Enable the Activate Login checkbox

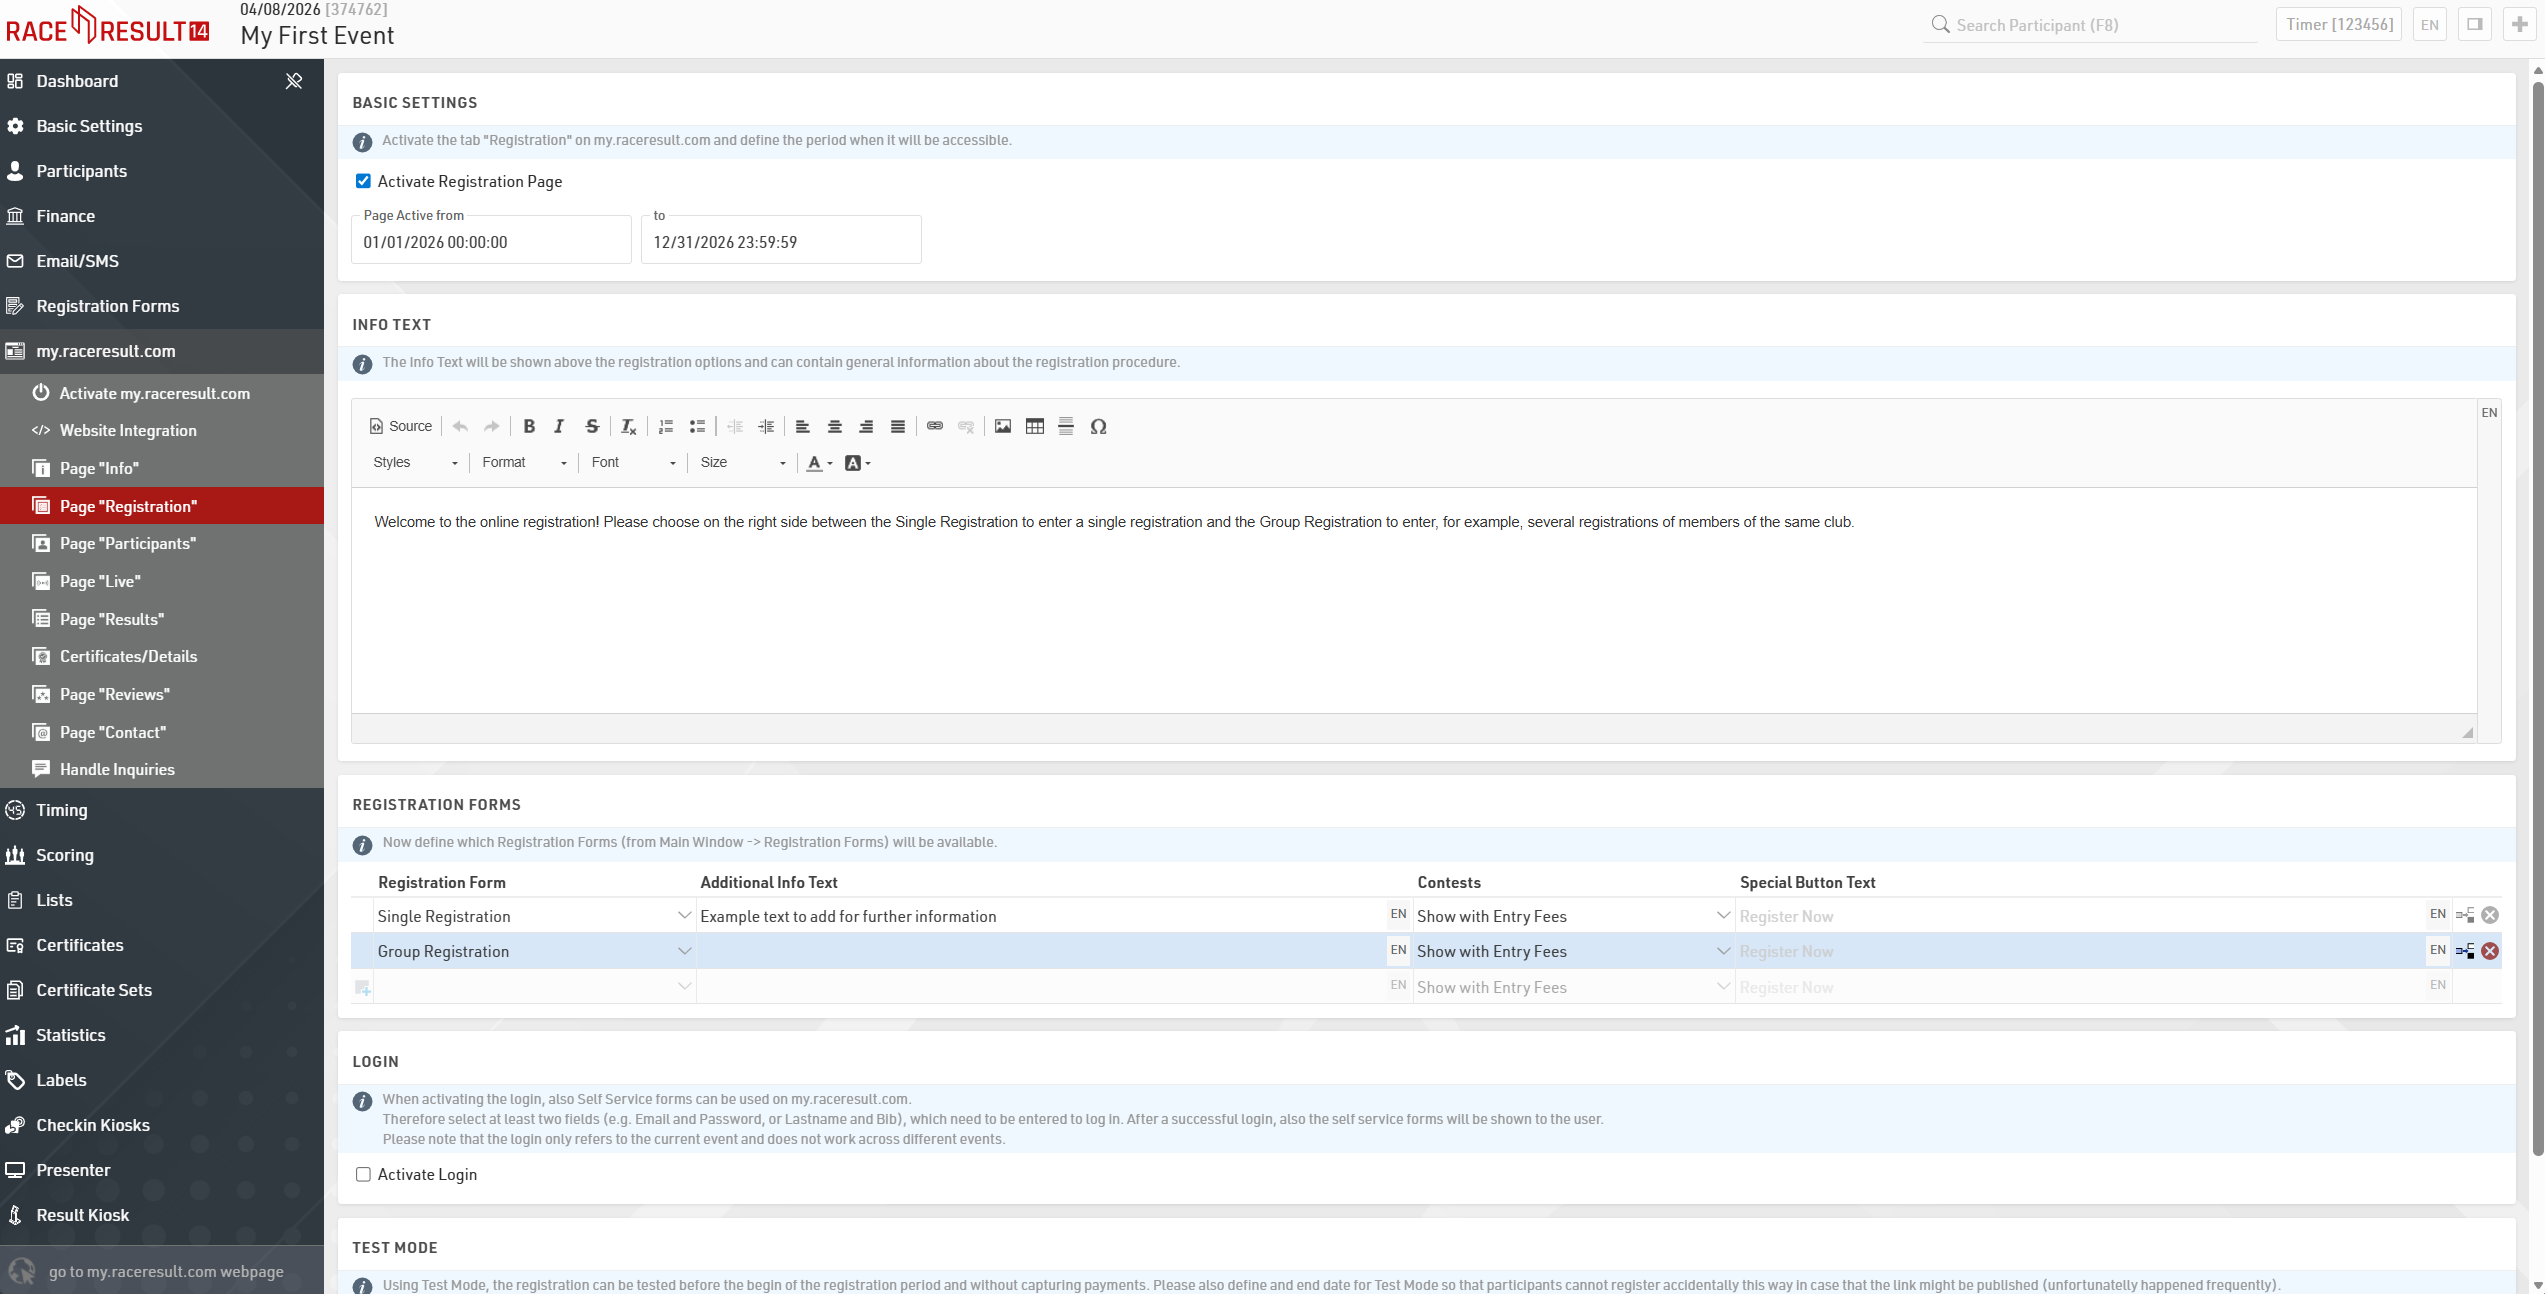[363, 1174]
